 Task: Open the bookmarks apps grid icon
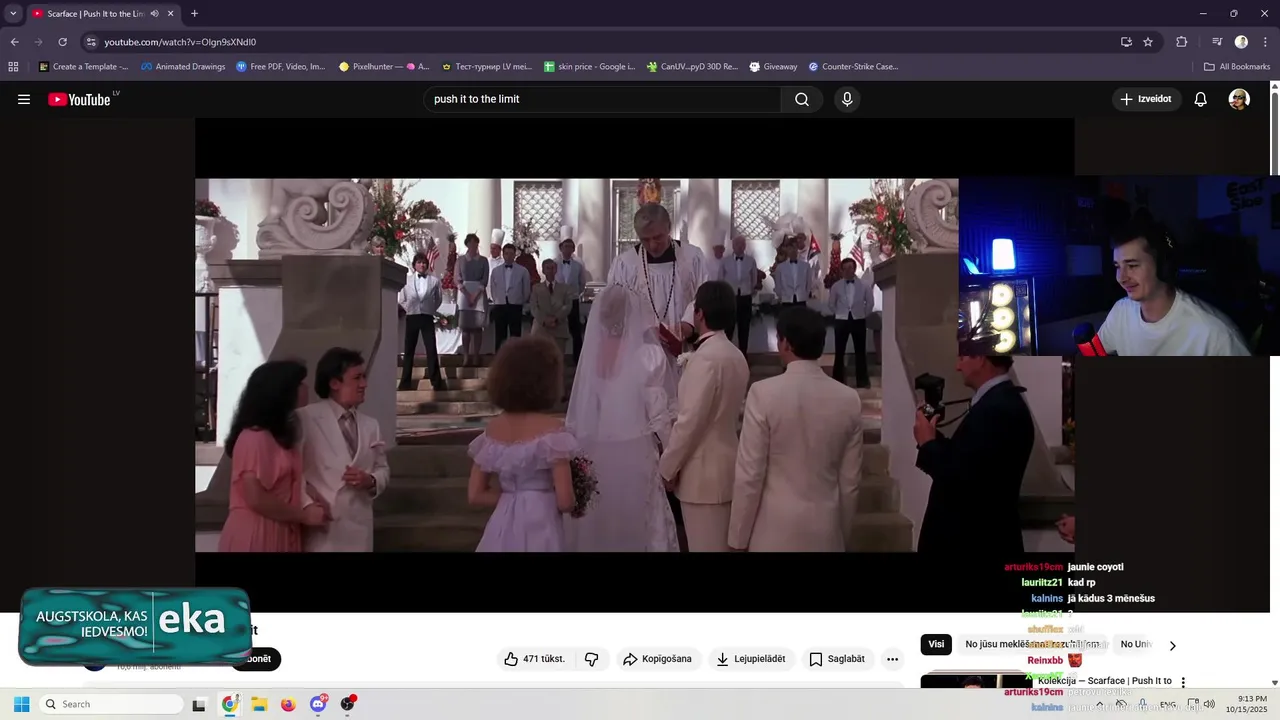(13, 67)
